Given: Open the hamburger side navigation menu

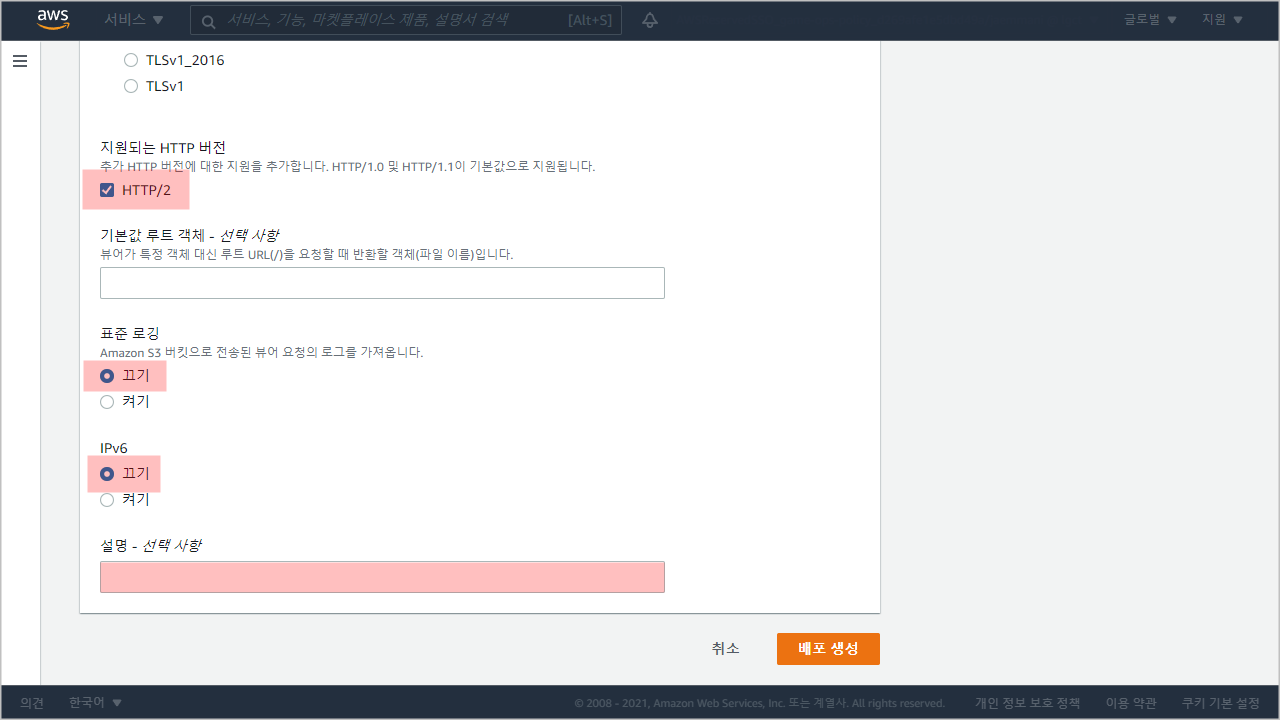Looking at the screenshot, I should point(20,61).
